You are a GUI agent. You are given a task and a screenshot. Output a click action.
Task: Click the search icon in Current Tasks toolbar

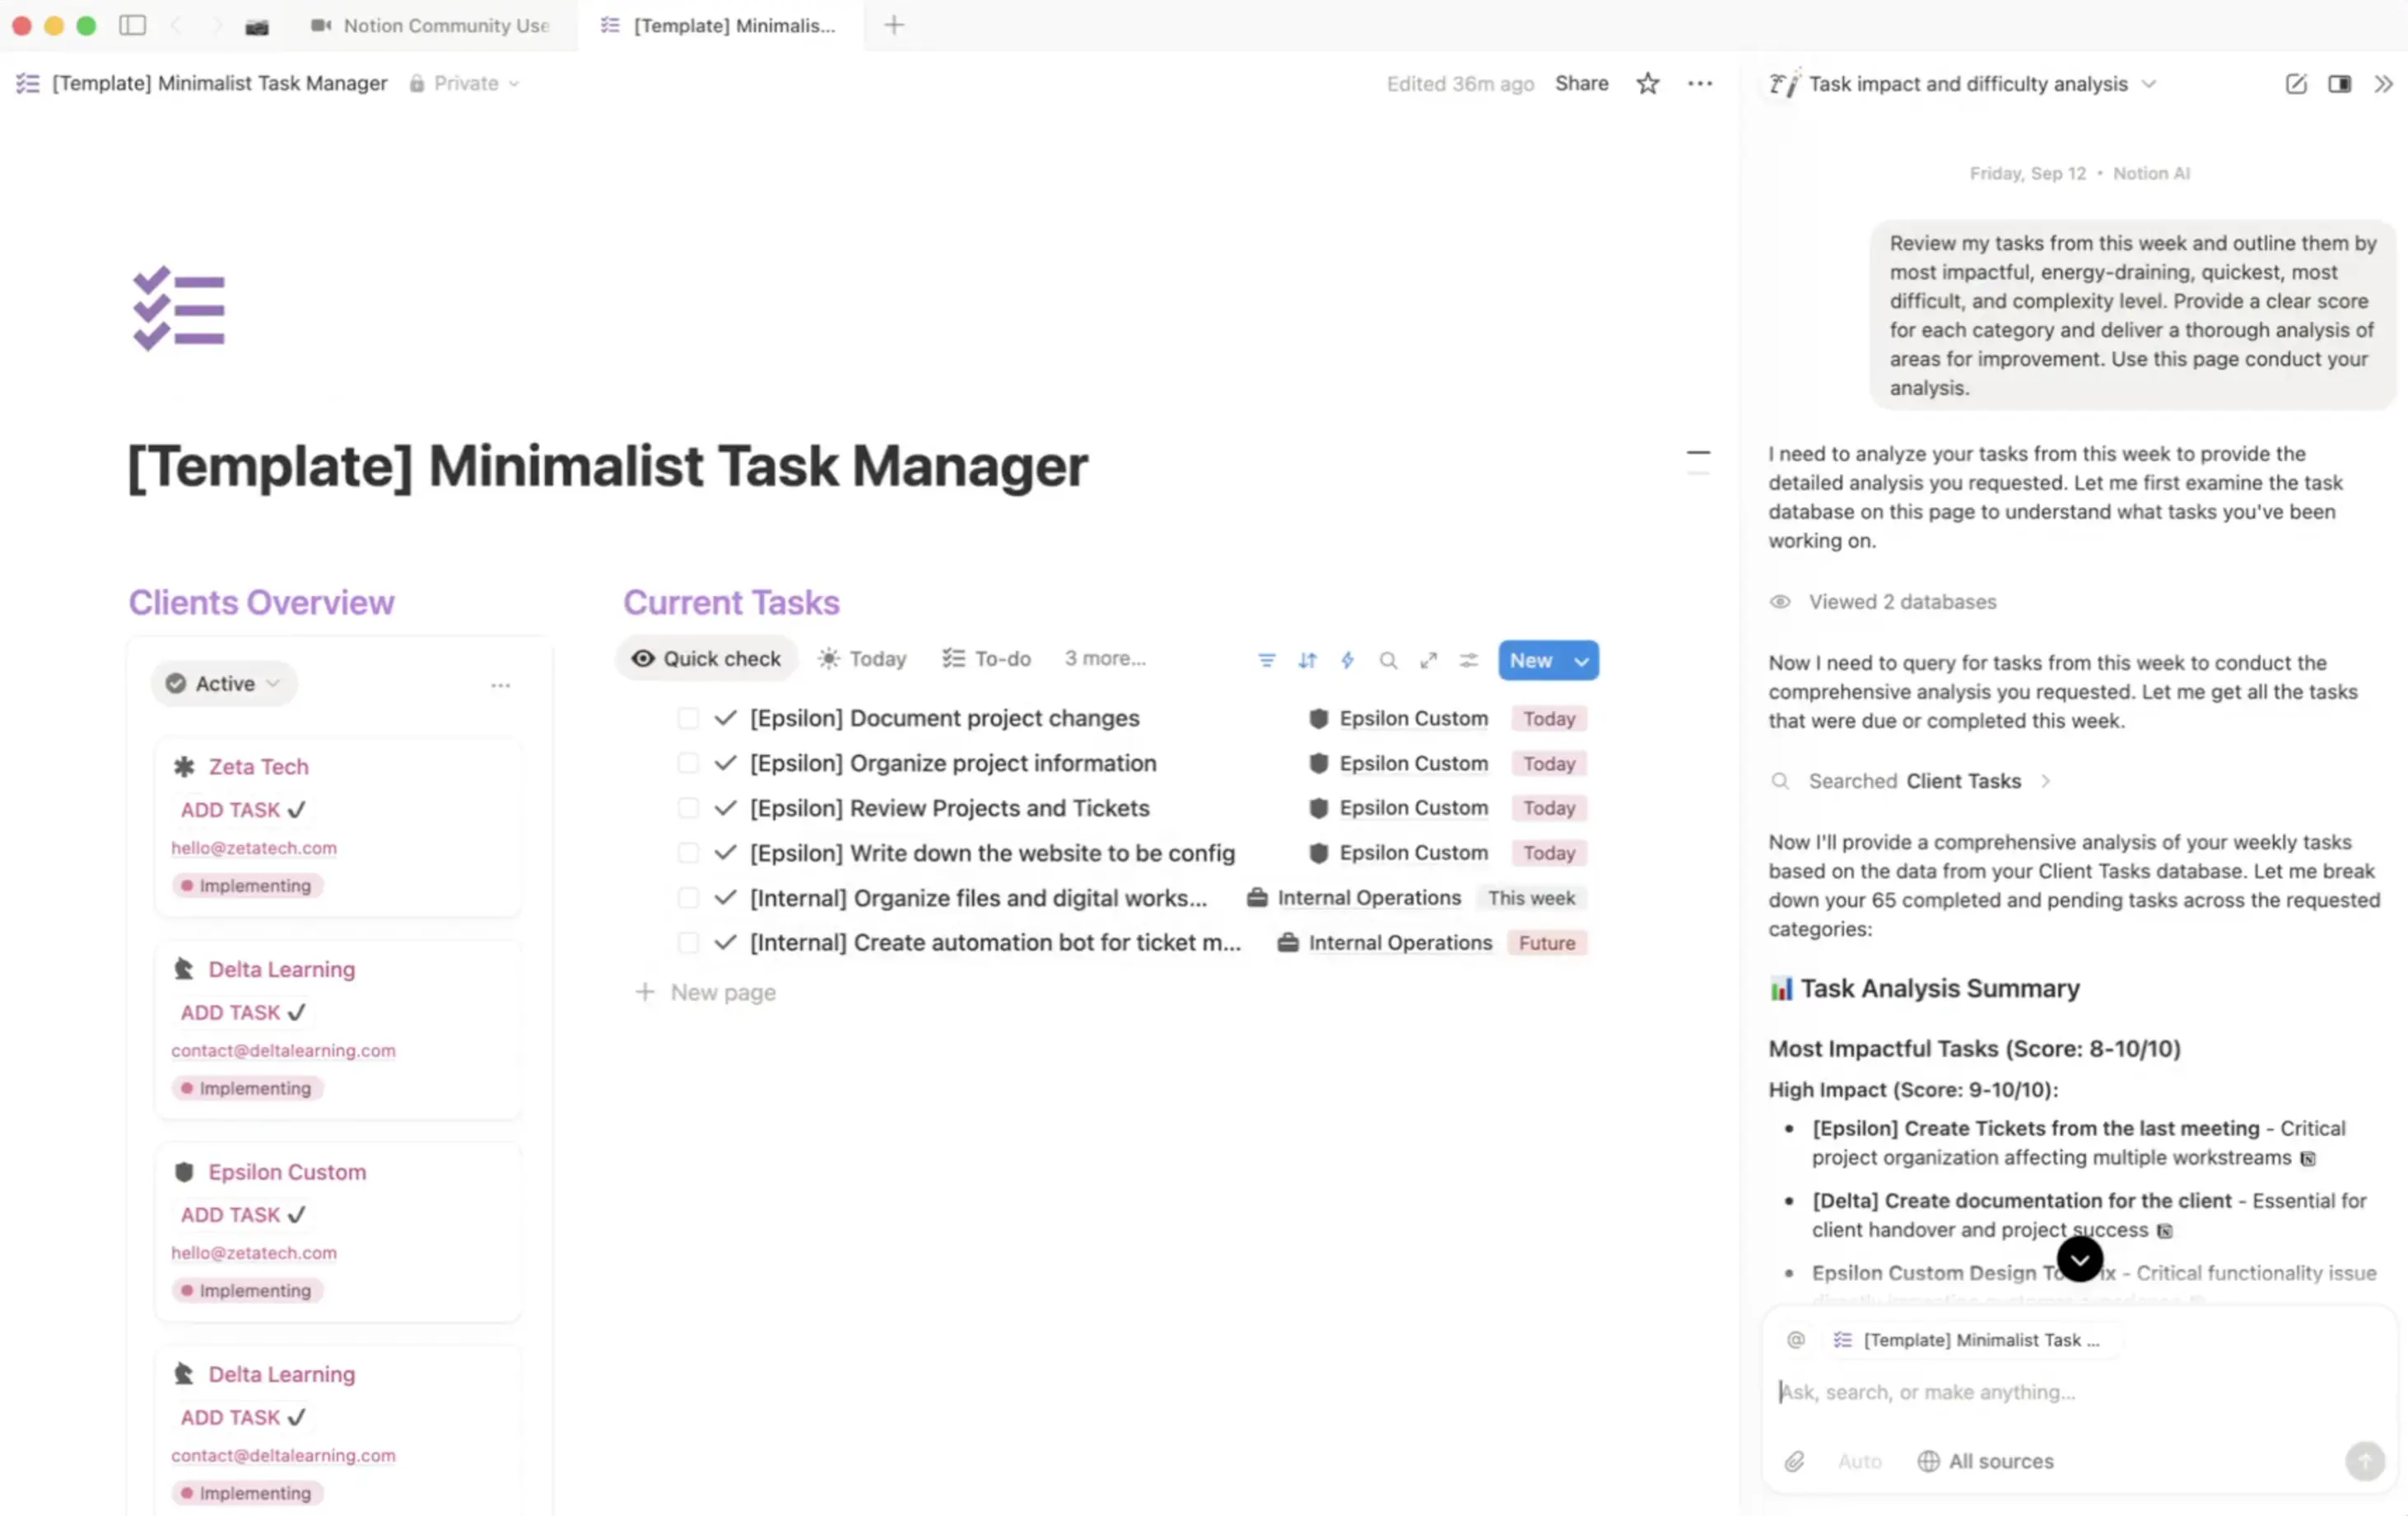[x=1388, y=660]
